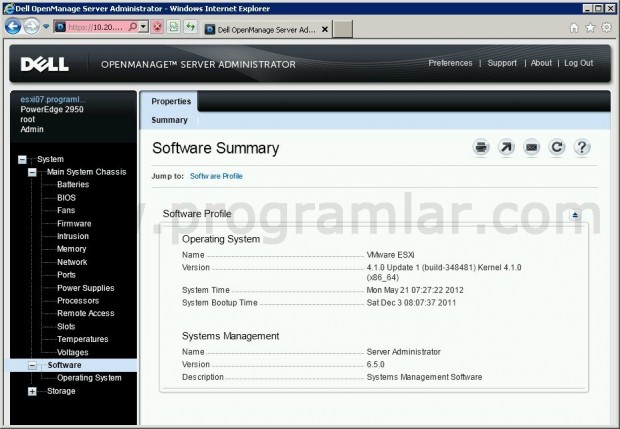Click the Internet Explorer title bar icon

tap(9, 8)
